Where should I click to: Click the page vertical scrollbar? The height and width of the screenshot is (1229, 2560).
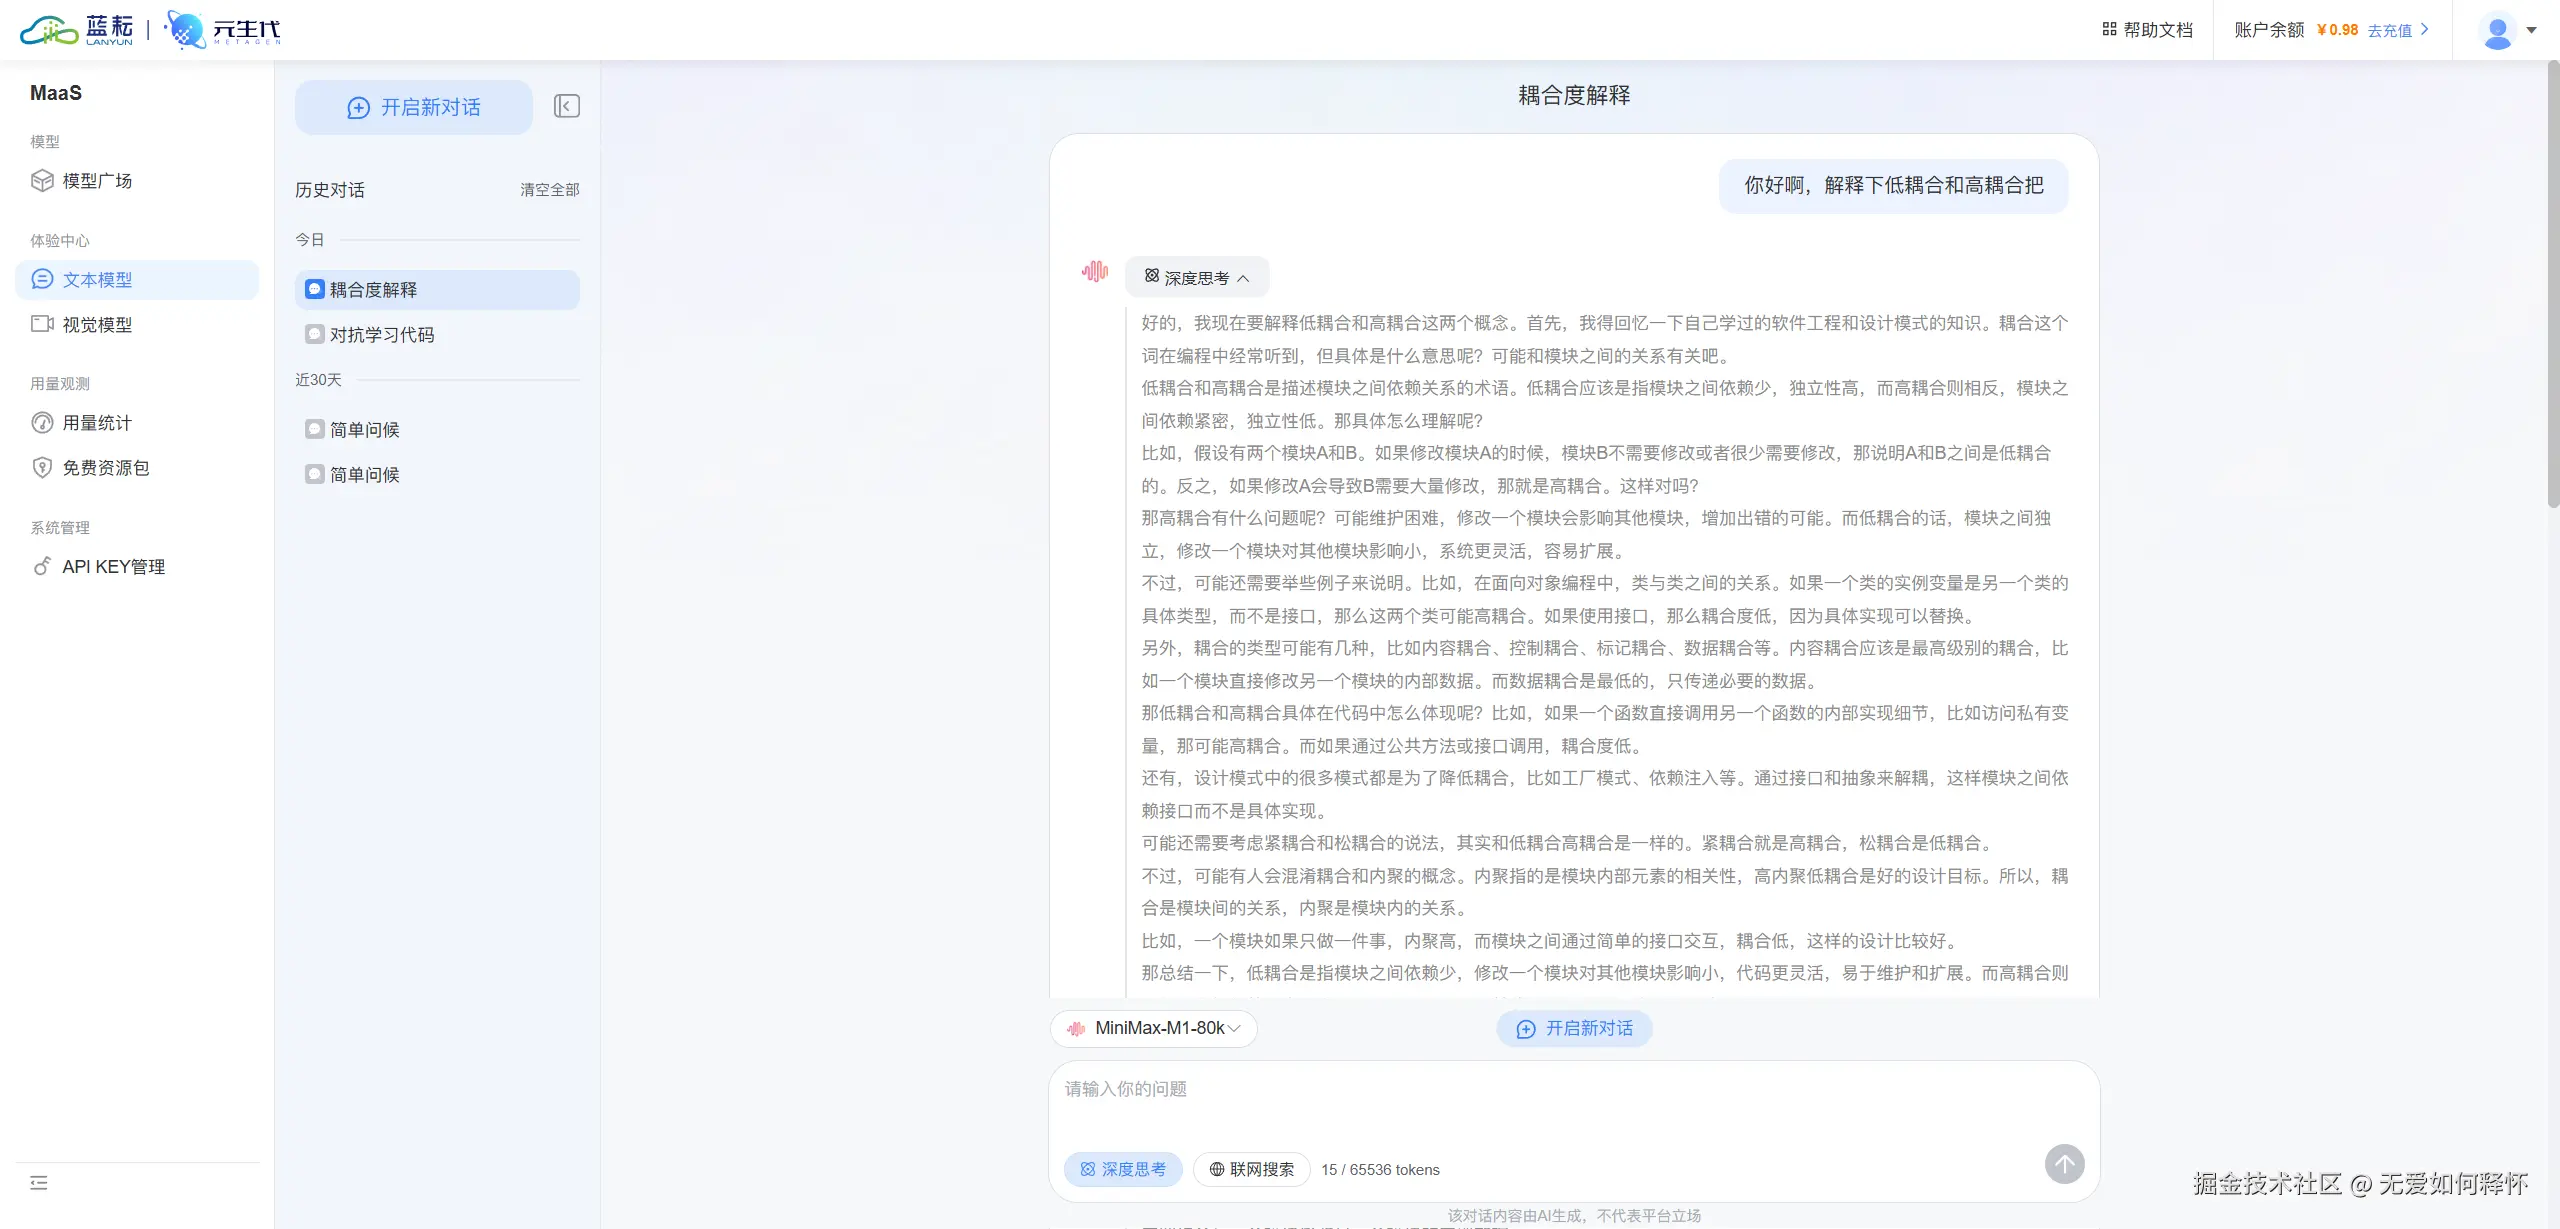pos(2552,285)
